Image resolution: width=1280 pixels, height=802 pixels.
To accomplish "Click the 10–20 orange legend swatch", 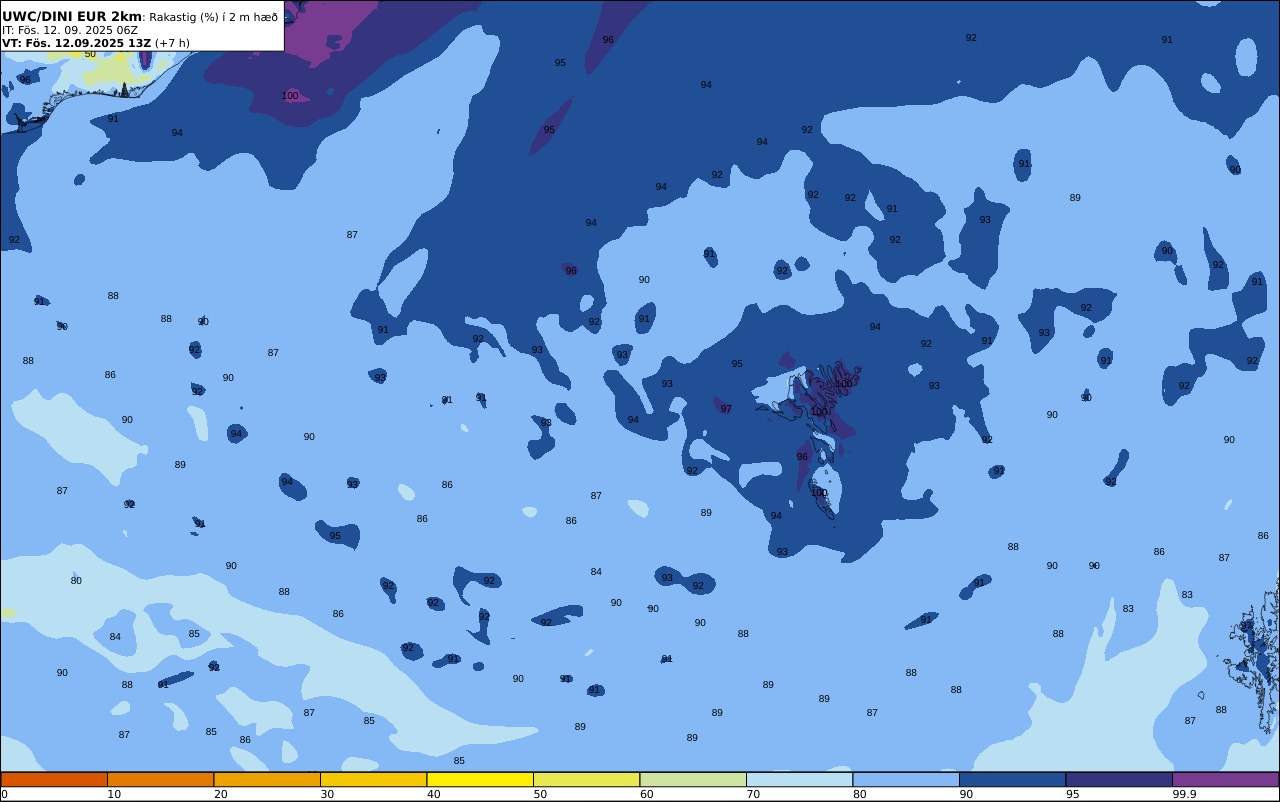I will click(x=160, y=779).
